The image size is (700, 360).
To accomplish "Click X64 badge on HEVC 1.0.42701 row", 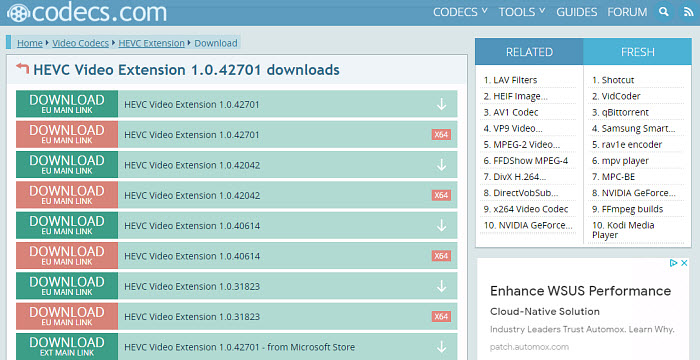I will [441, 134].
